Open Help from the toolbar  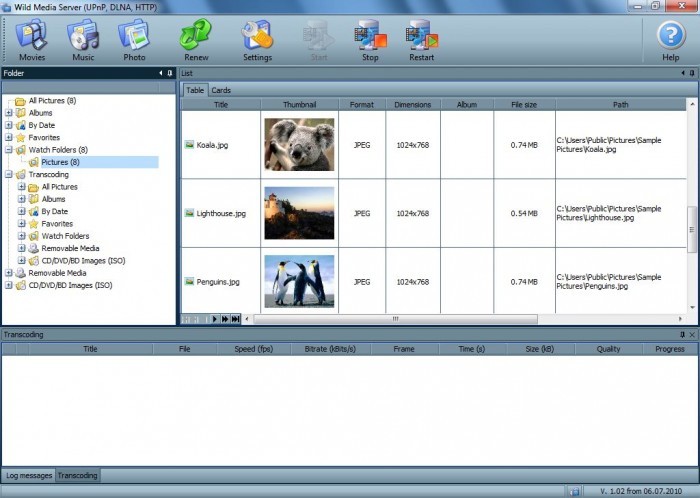[670, 39]
